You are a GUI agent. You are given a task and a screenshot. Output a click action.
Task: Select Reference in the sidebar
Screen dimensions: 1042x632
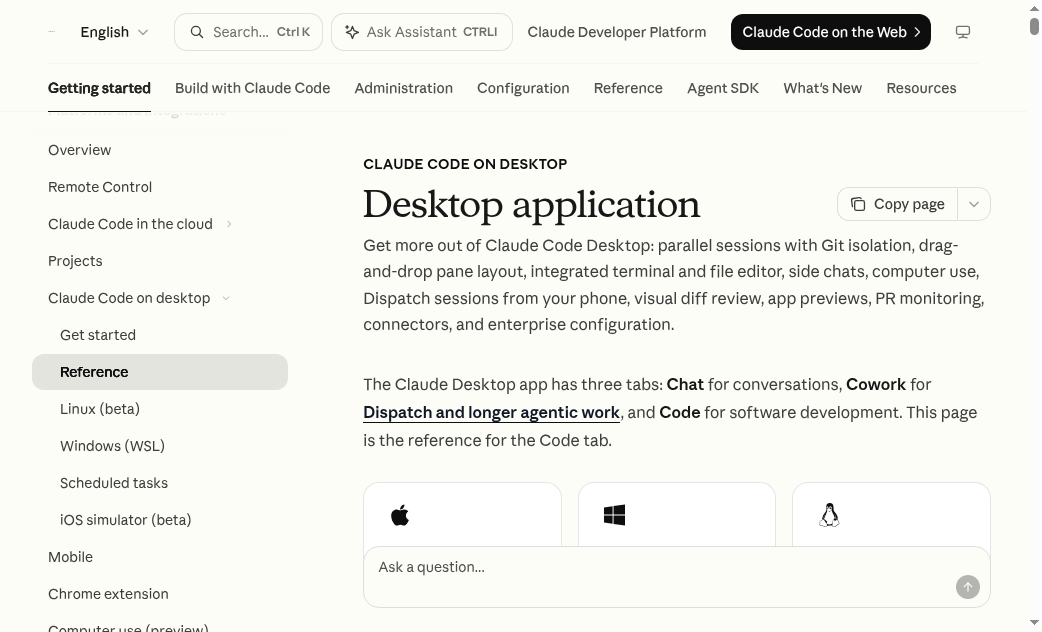[159, 372]
